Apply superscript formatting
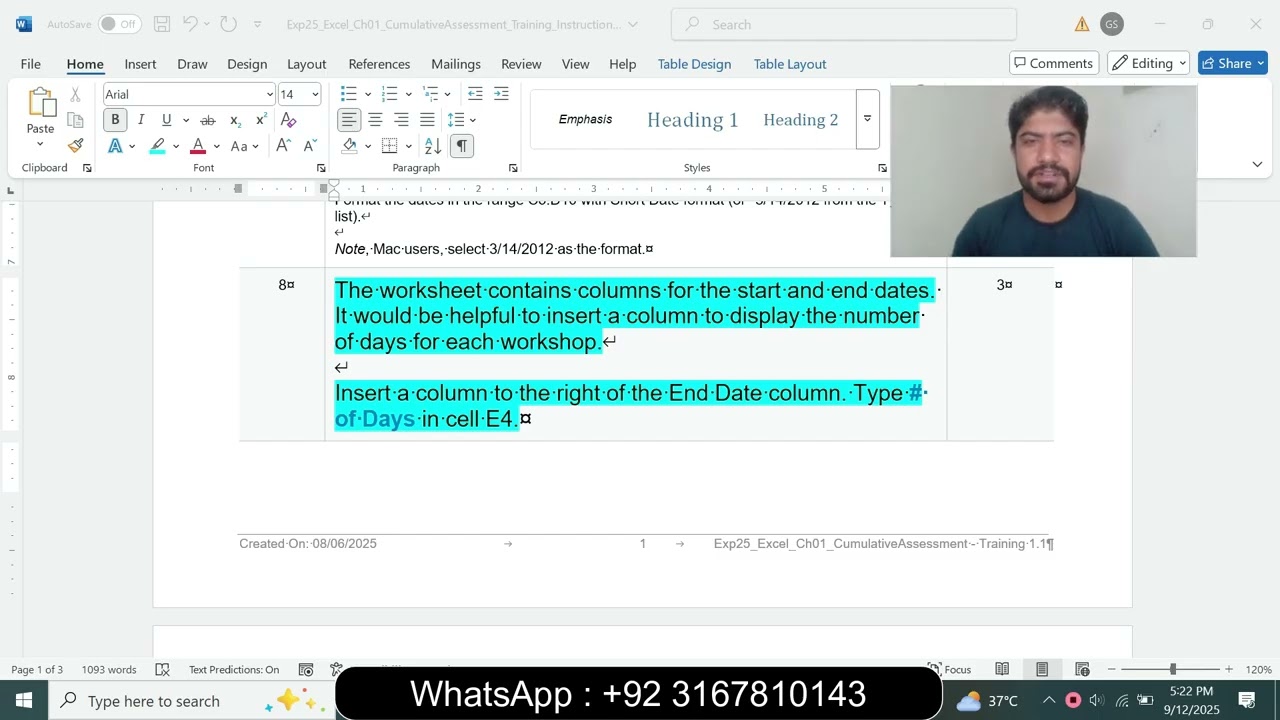 261,120
